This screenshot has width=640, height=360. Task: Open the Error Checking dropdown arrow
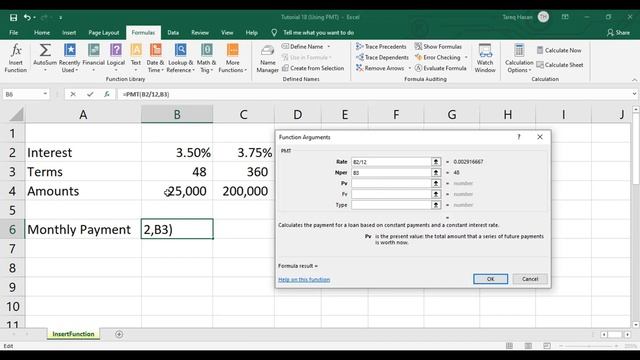466,58
